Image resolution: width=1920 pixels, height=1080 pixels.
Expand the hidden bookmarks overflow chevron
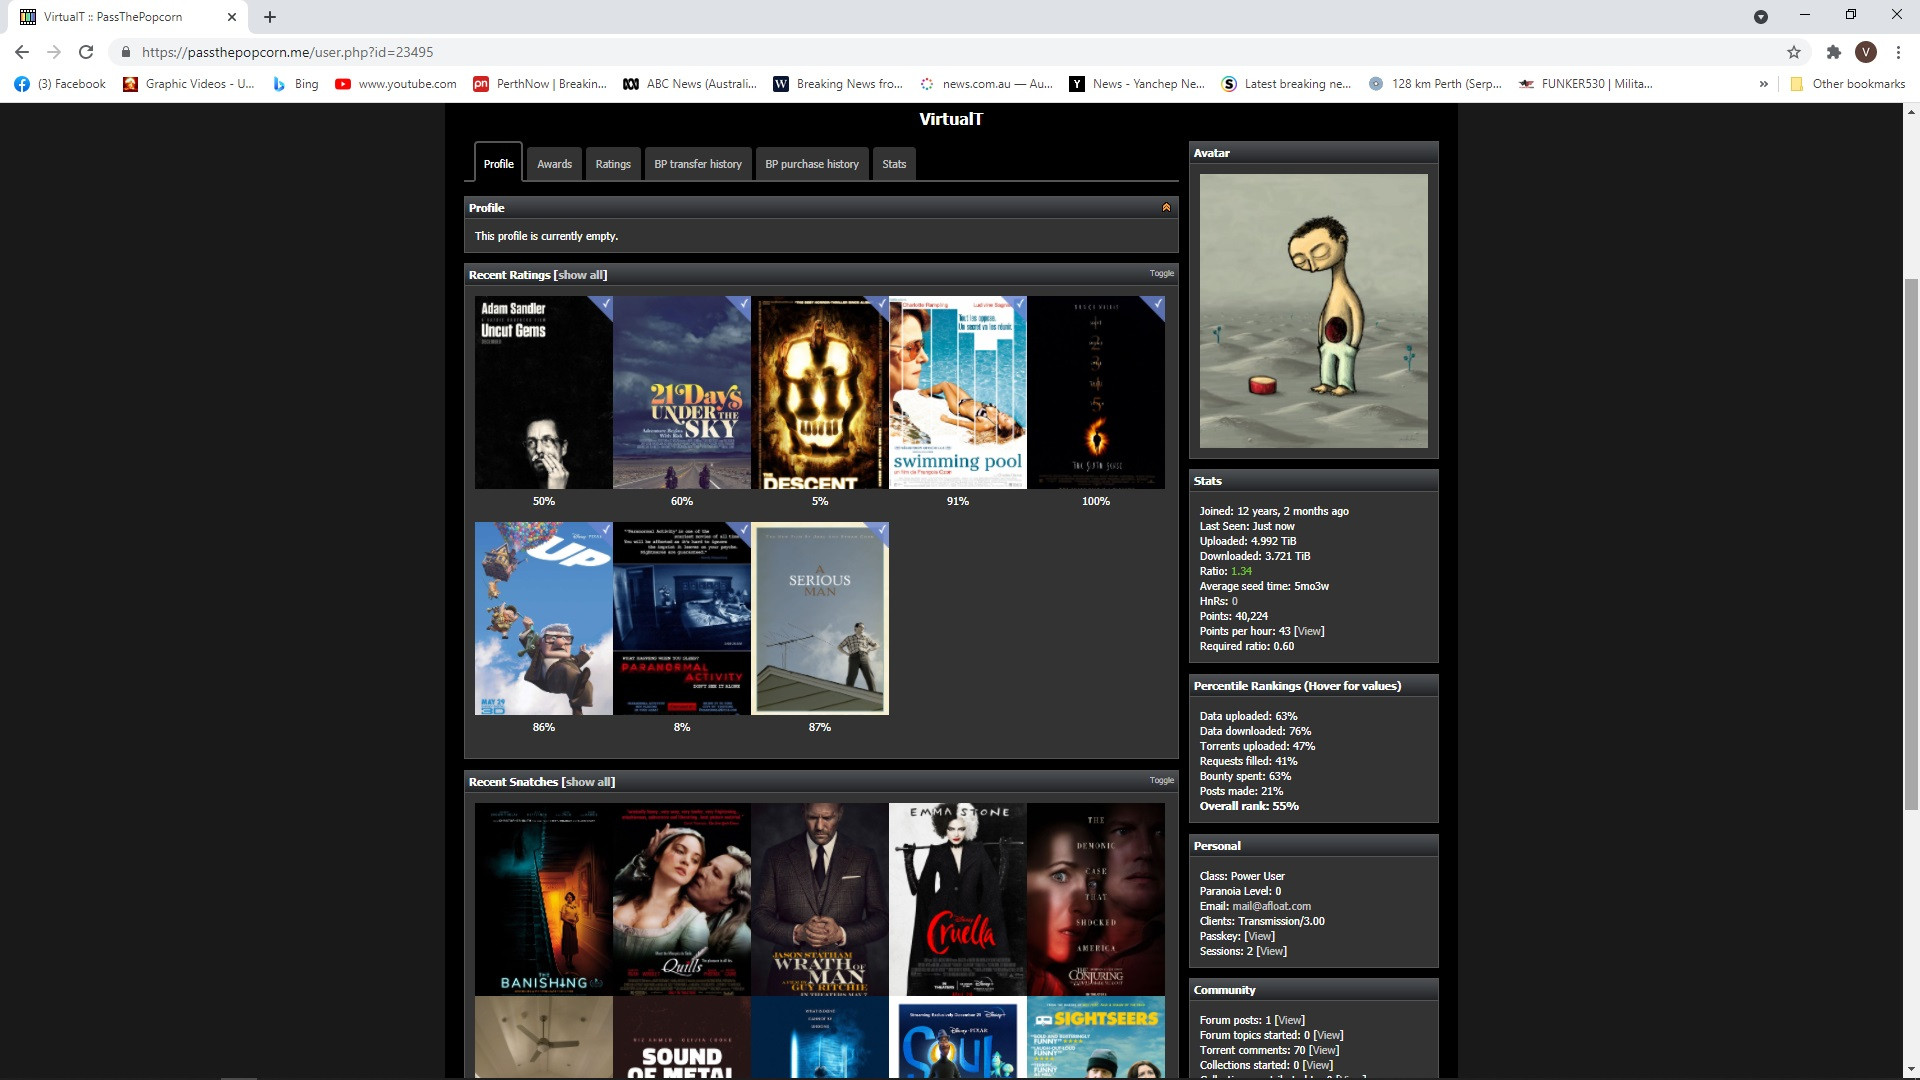tap(1763, 84)
